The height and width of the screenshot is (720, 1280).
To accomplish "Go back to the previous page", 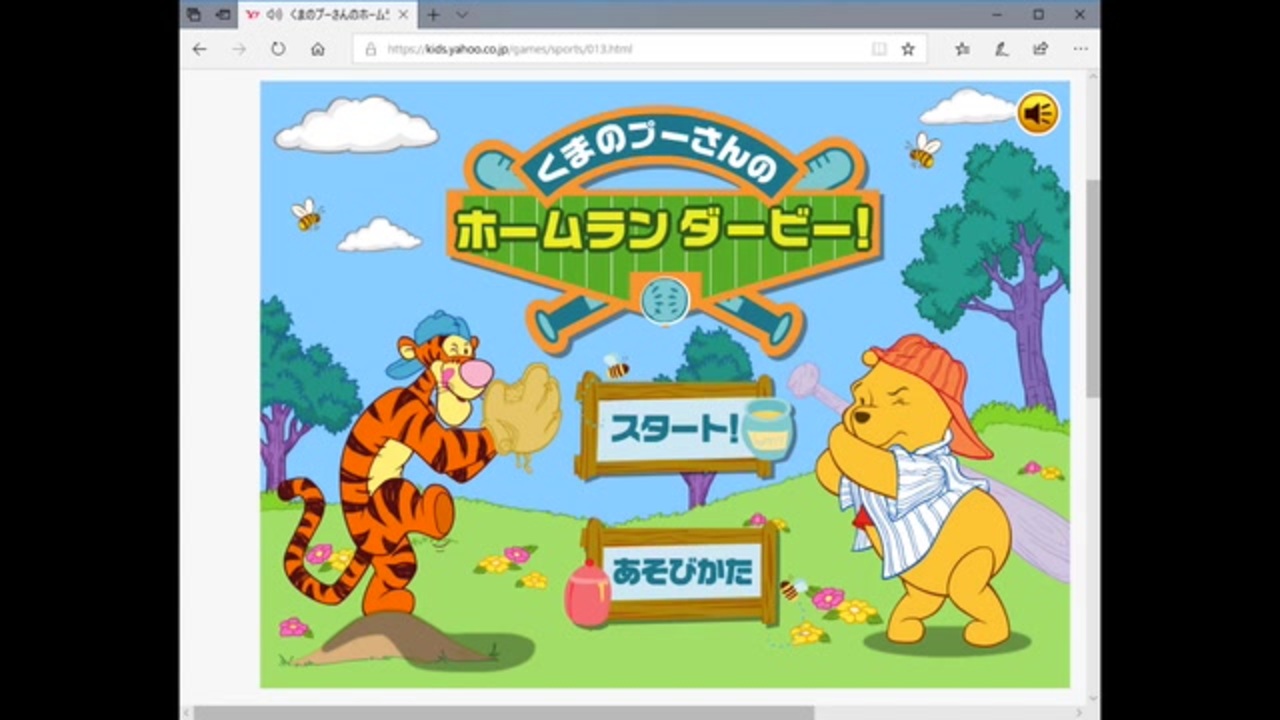I will pyautogui.click(x=199, y=48).
